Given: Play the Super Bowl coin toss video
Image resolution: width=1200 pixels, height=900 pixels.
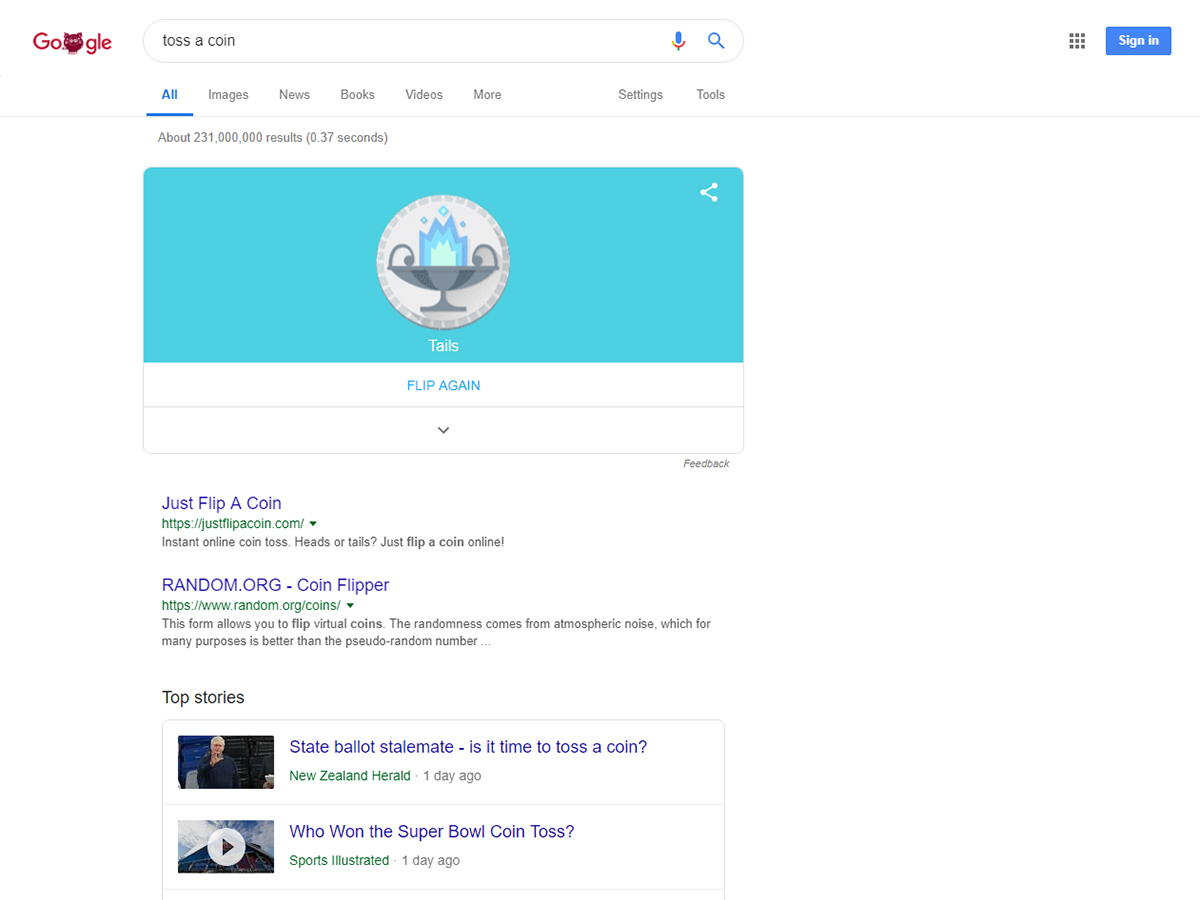Looking at the screenshot, I should (226, 847).
